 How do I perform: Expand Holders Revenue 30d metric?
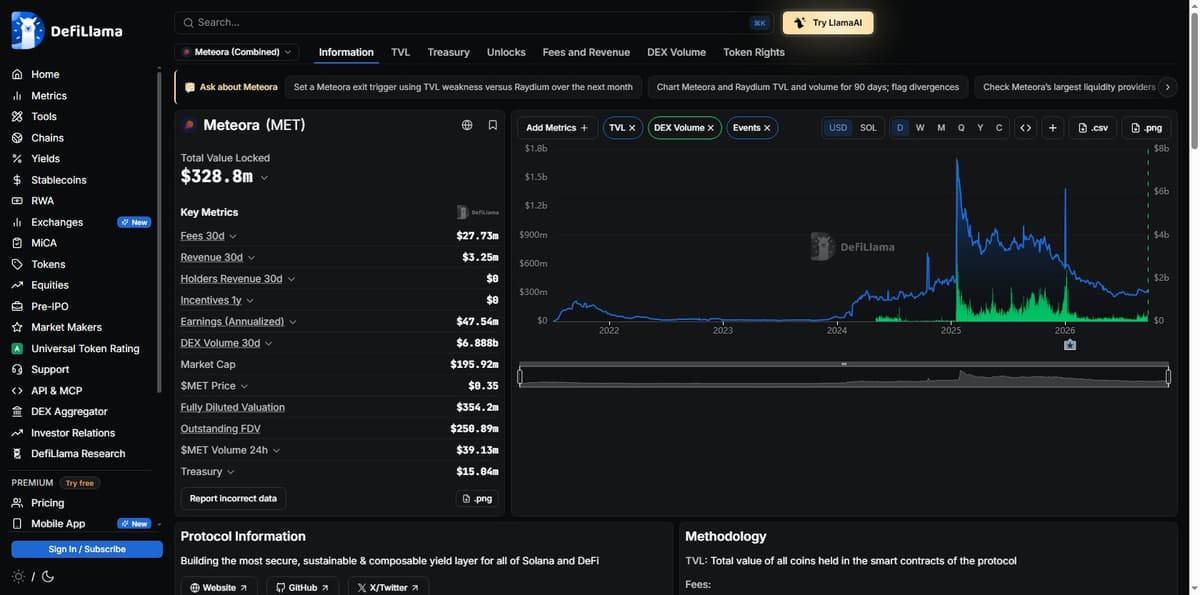(291, 279)
